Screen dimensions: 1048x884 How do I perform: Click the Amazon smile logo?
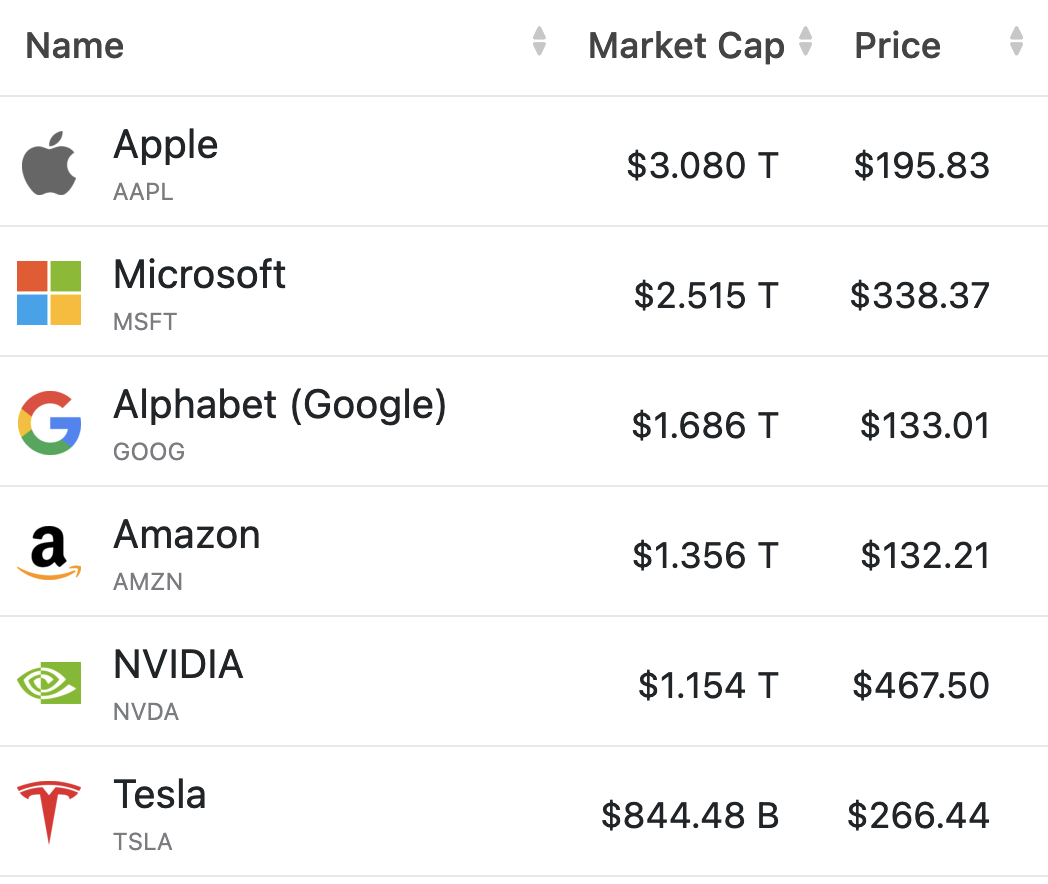pyautogui.click(x=49, y=553)
